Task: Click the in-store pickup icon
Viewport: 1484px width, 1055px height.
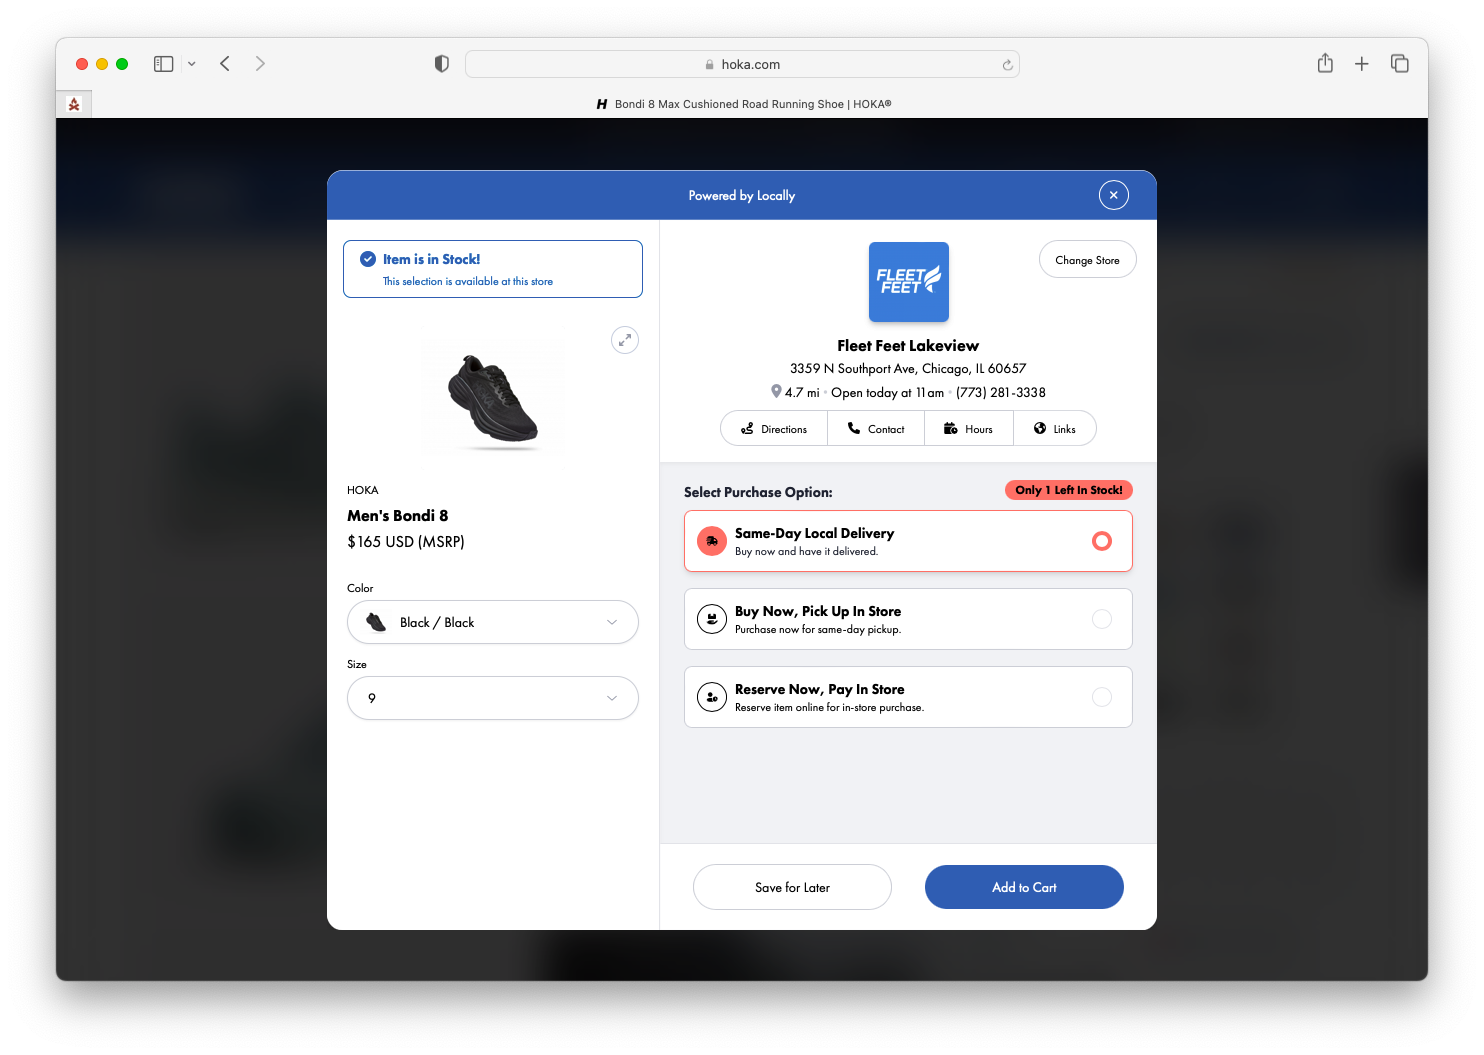Action: tap(712, 619)
